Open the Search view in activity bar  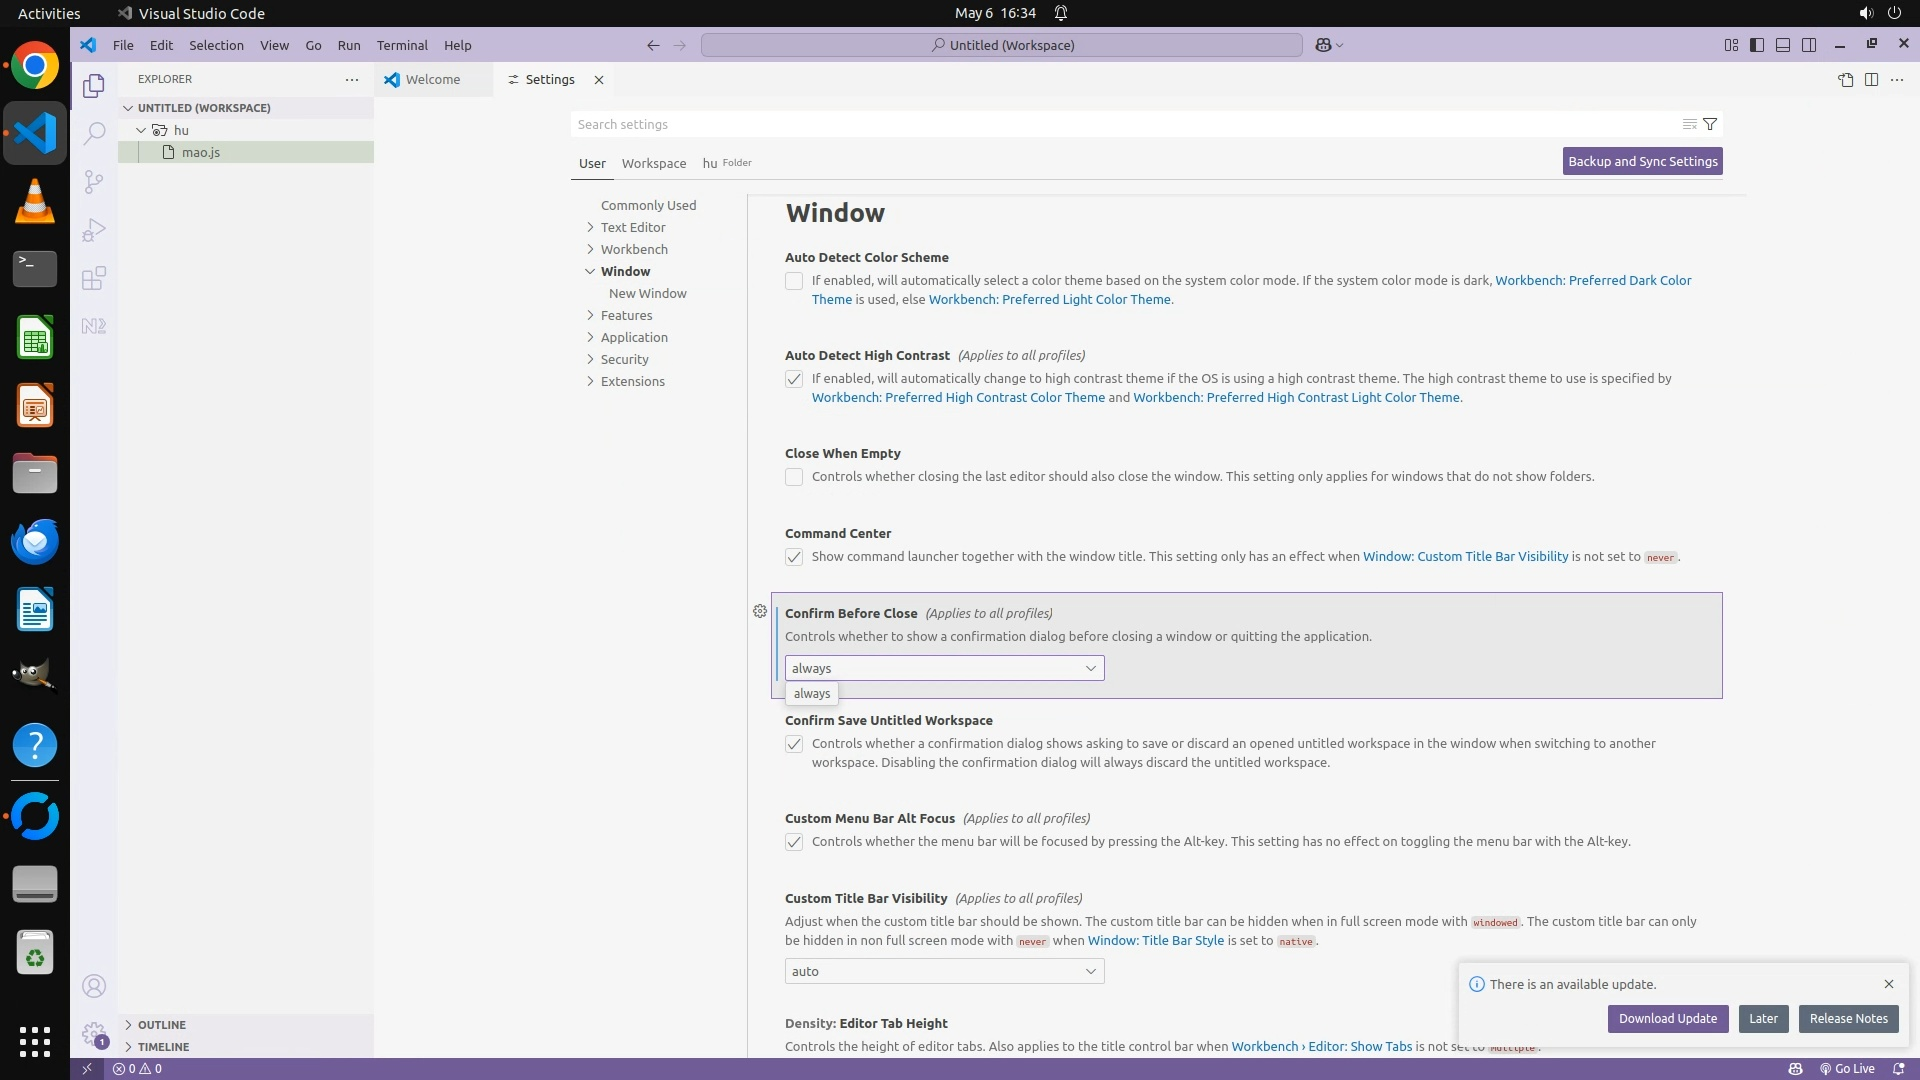tap(94, 133)
